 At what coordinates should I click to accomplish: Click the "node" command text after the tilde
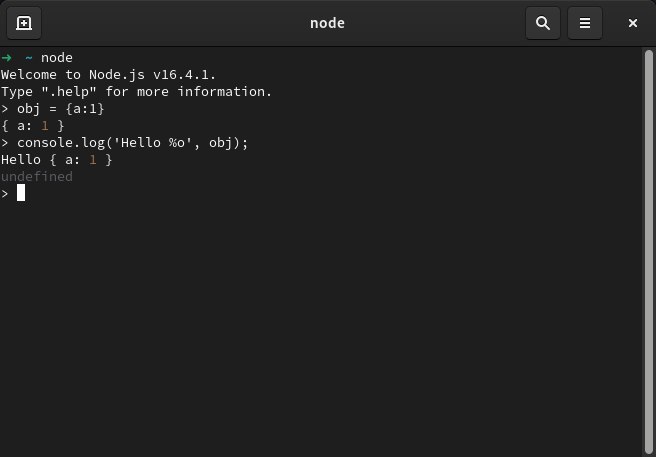tap(56, 57)
